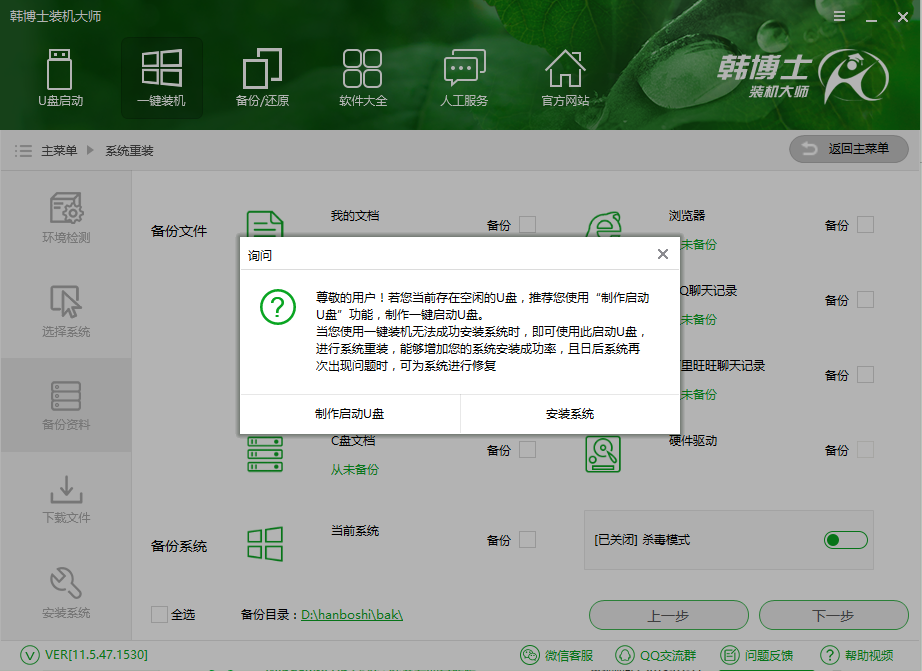
Task: Open 选择系统 from the sidebar
Action: [x=65, y=313]
